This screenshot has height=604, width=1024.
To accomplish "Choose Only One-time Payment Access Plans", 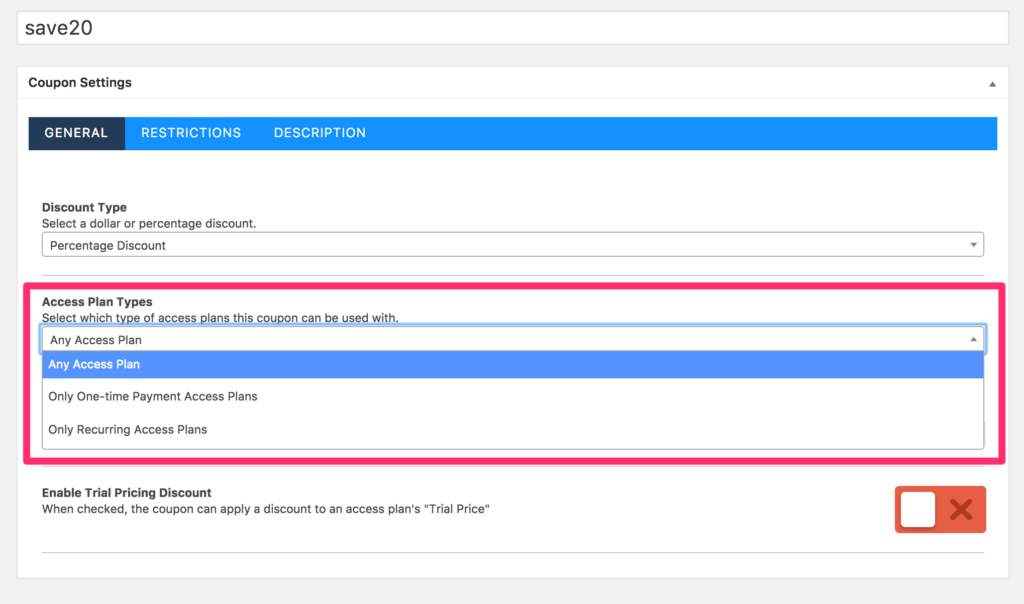I will coord(513,396).
